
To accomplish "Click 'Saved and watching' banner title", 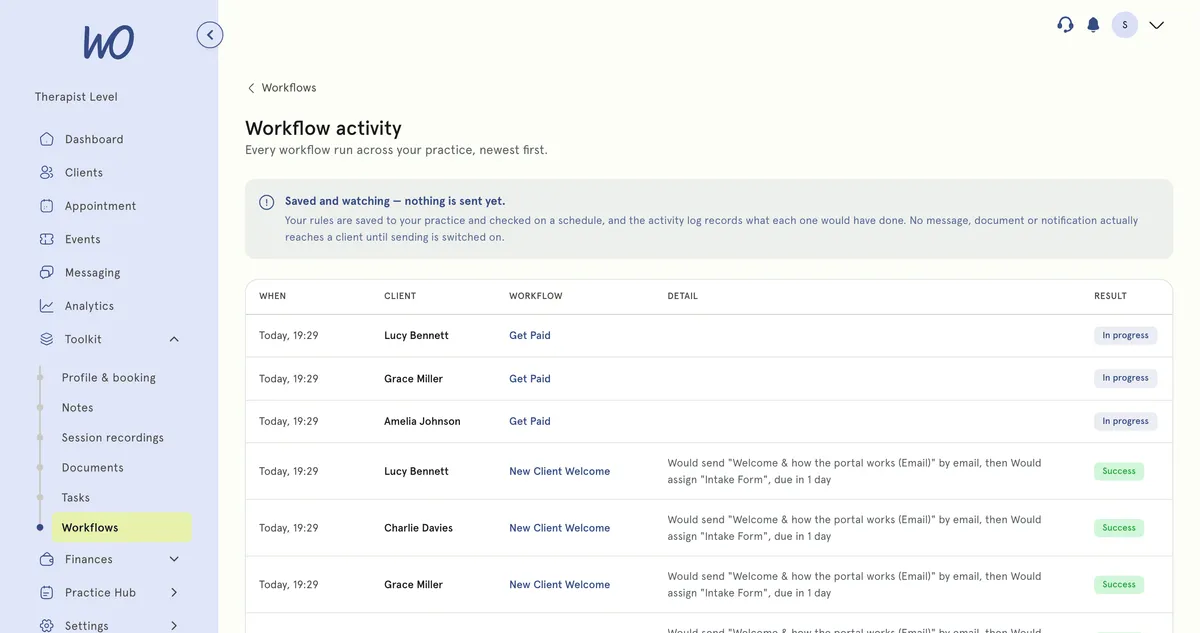I will 395,201.
